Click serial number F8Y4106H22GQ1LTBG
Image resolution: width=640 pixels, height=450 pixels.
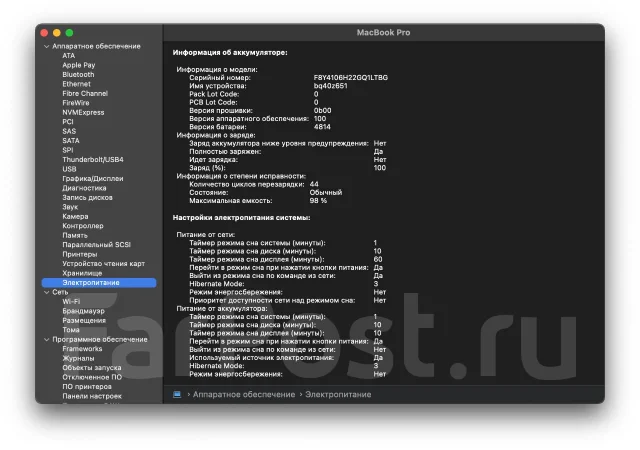click(x=351, y=78)
